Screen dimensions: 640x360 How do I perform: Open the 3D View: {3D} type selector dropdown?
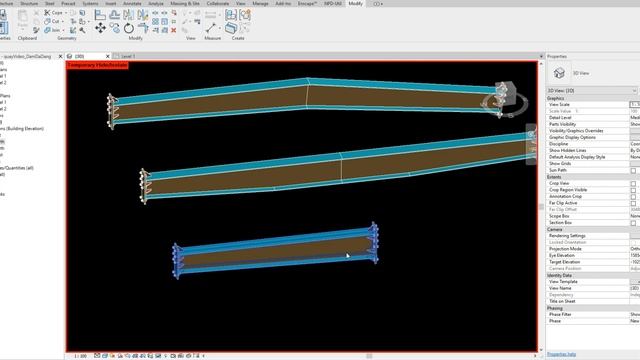[x=592, y=91]
